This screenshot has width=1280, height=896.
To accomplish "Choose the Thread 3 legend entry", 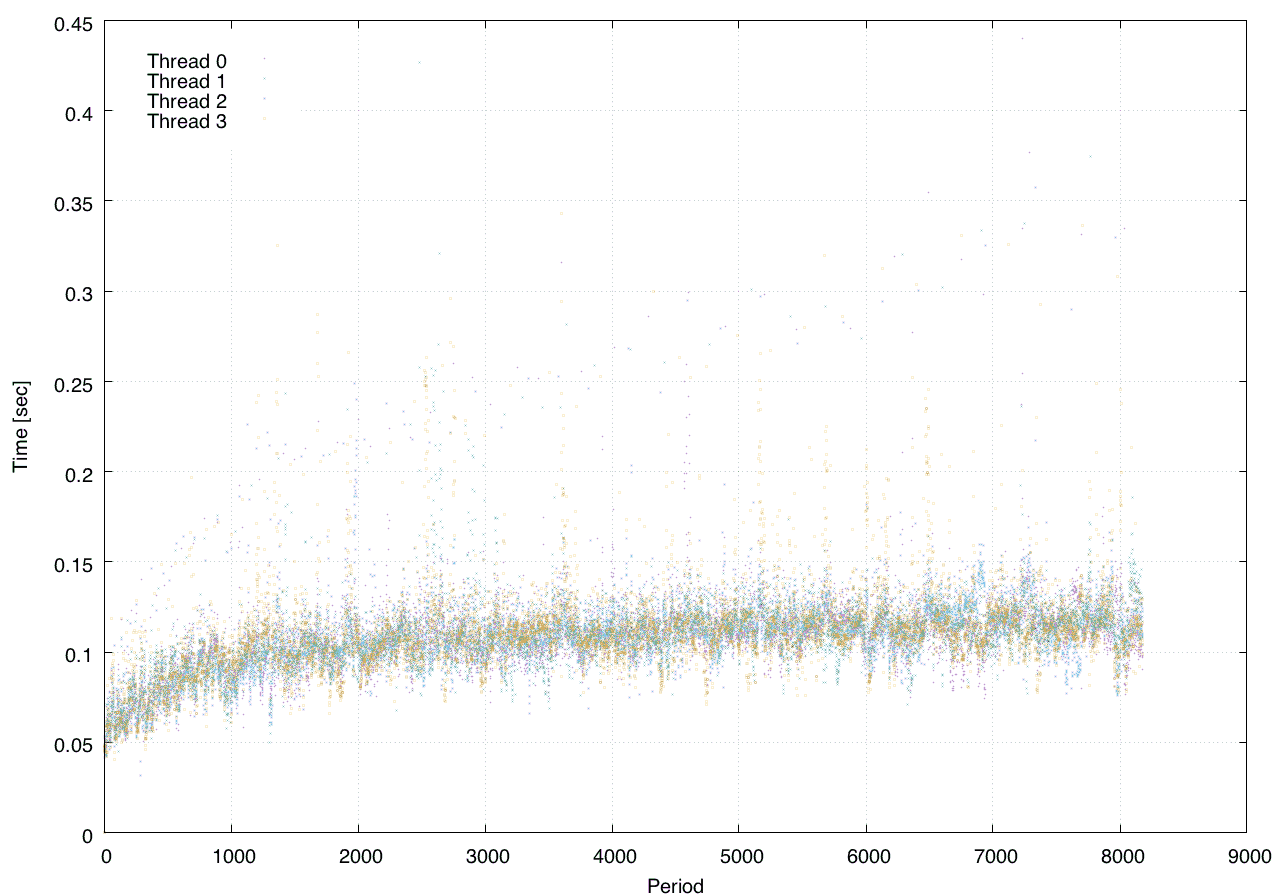I will (x=187, y=122).
